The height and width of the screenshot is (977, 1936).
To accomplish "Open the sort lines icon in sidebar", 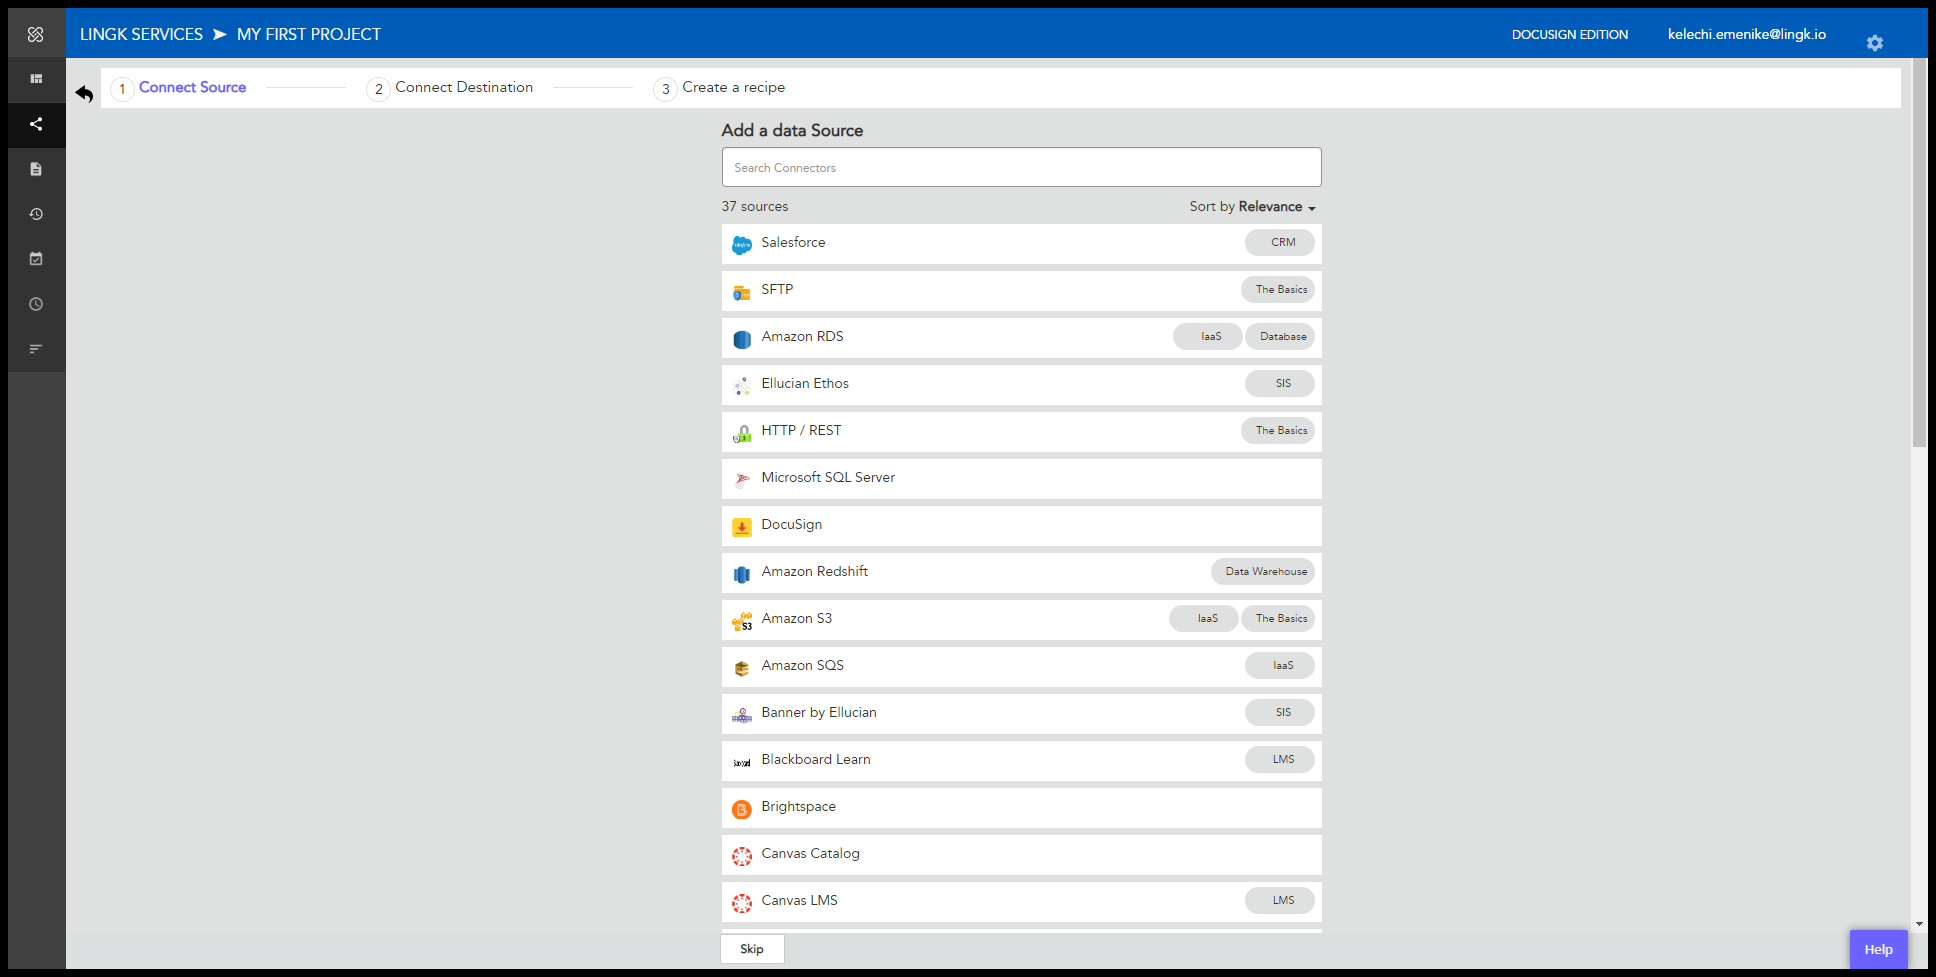I will click(x=36, y=349).
